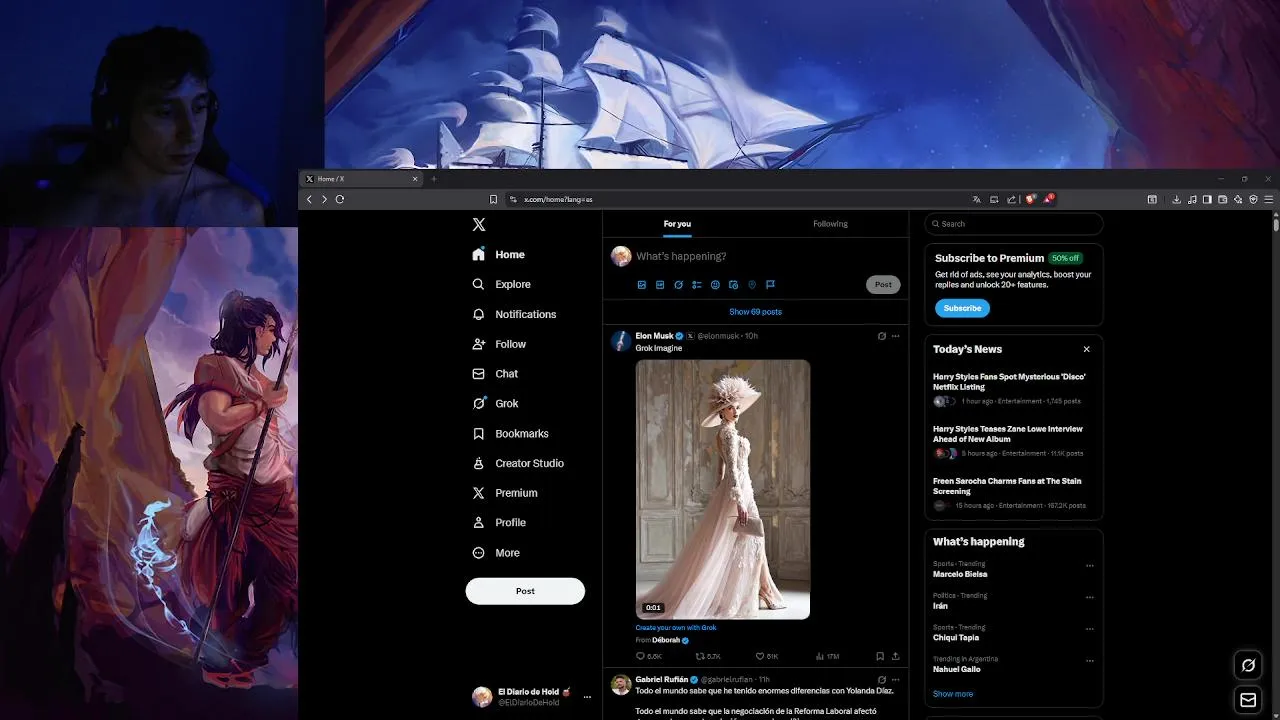This screenshot has height=720, width=1280.
Task: Add a poll in the composer
Action: click(697, 285)
